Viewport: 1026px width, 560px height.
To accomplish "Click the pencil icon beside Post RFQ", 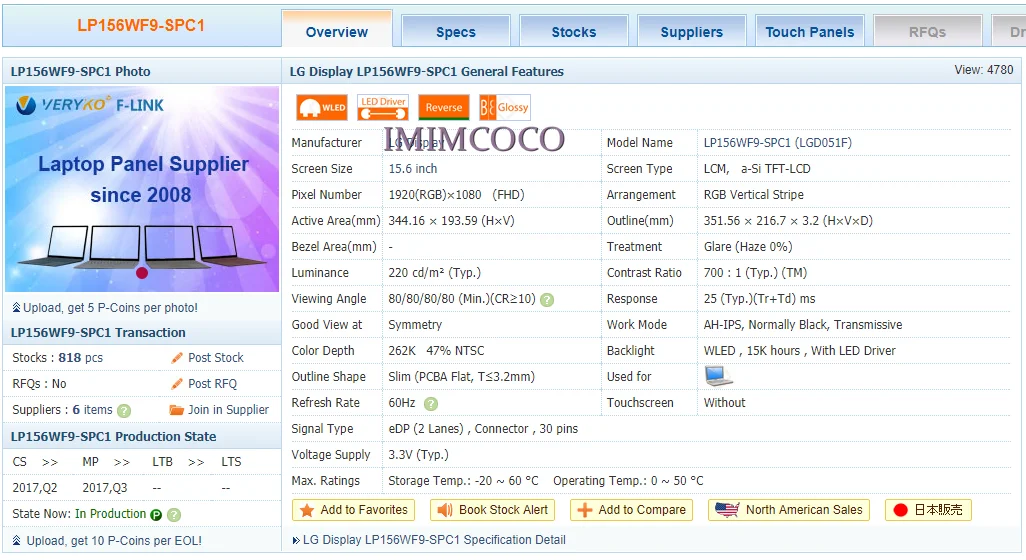I will pos(177,384).
